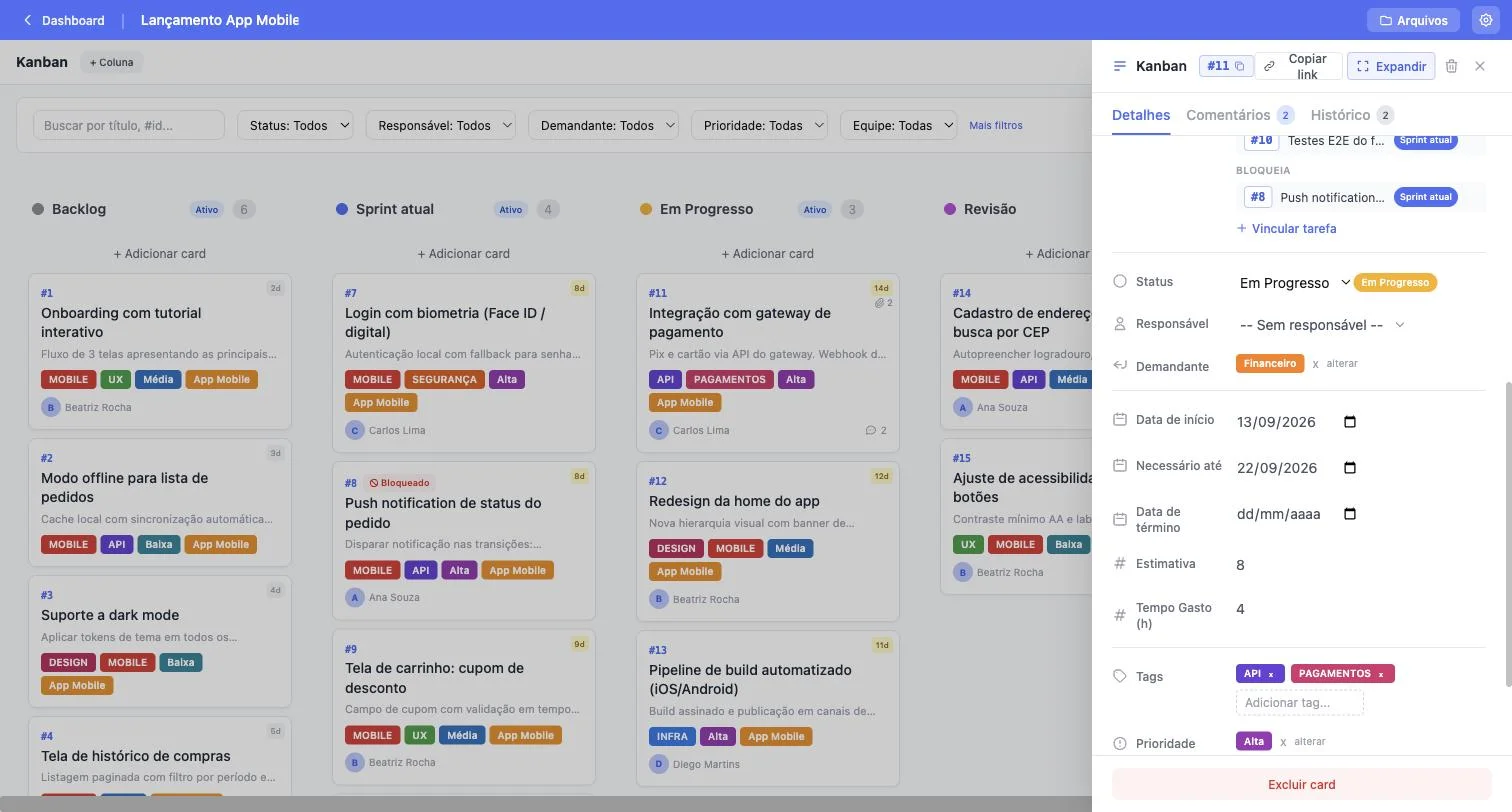The height and width of the screenshot is (812, 1512).
Task: Switch to the Comentários tab
Action: pos(1240,115)
